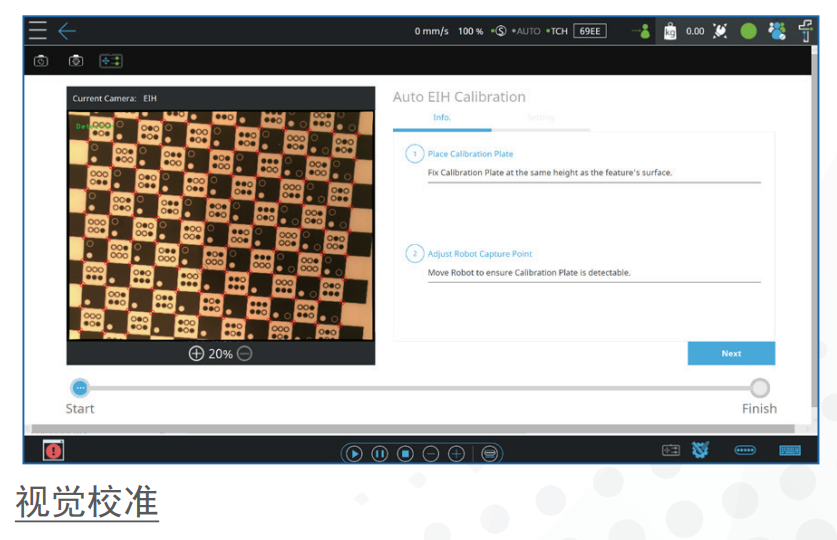Viewport: 837px width, 540px height.
Task: Select the highlighted calibration tool icon
Action: [110, 61]
